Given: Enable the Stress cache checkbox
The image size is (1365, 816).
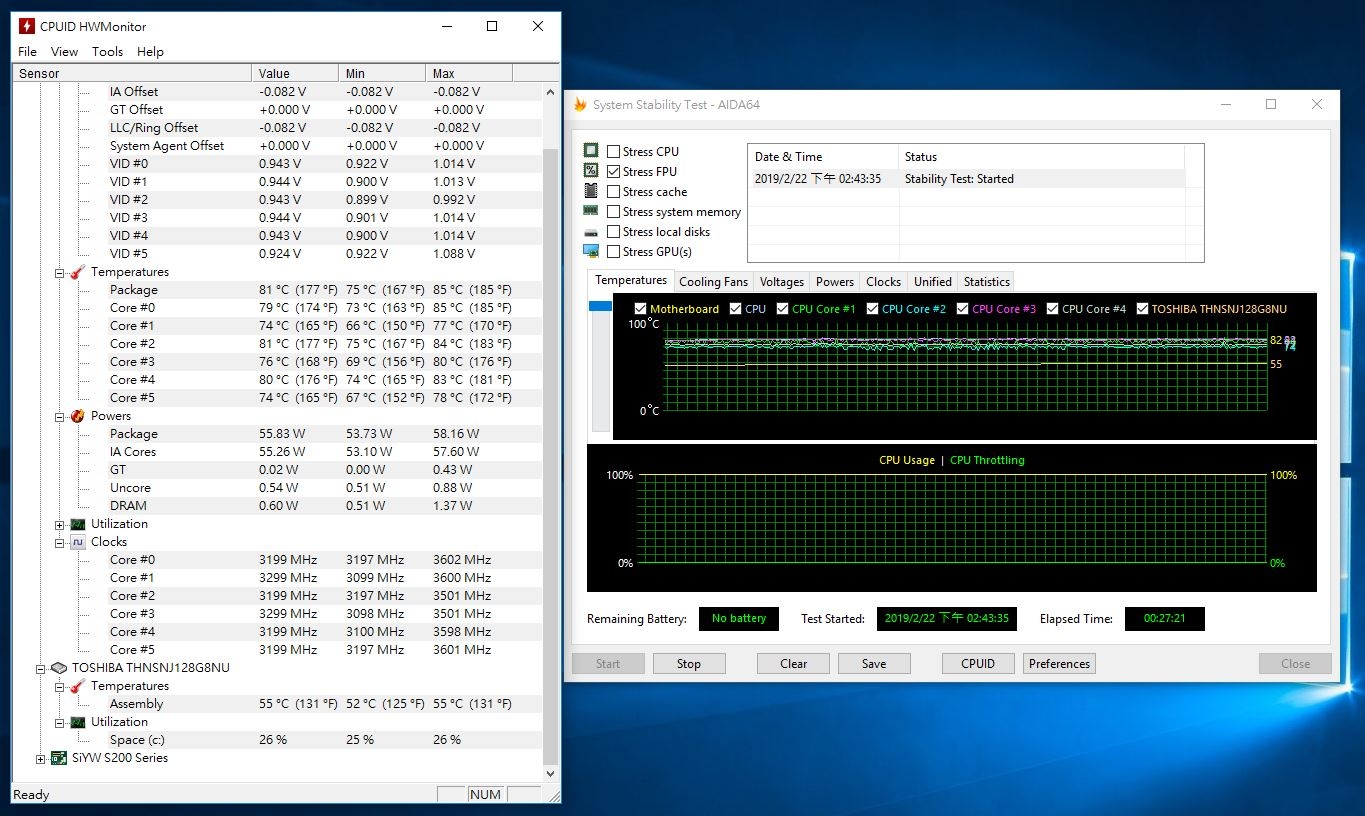Looking at the screenshot, I should tap(614, 192).
